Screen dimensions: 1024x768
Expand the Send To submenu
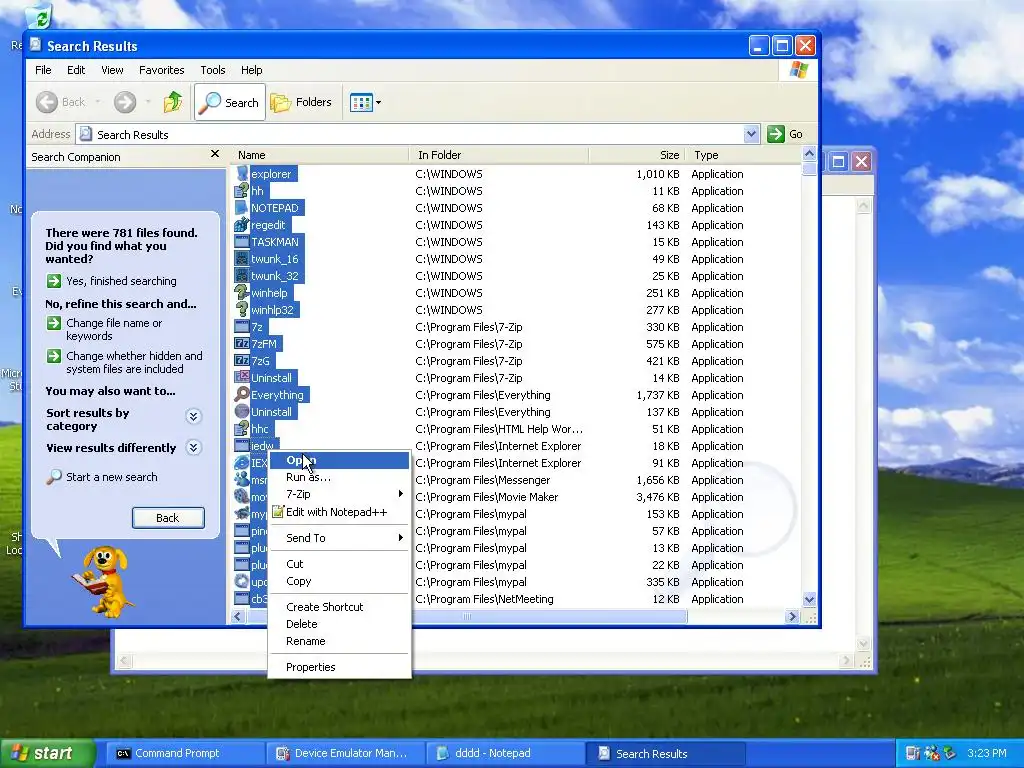coord(339,537)
